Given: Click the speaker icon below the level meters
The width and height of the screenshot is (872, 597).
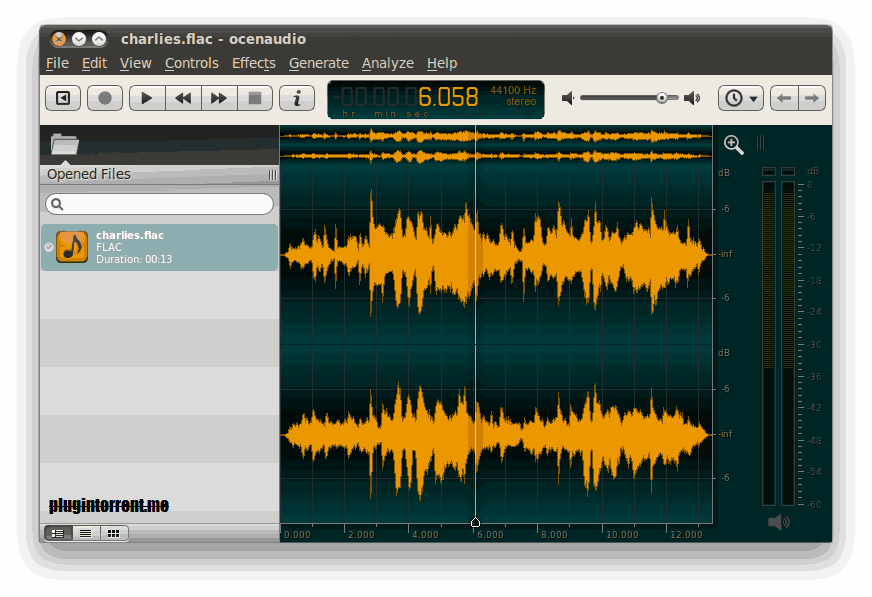Looking at the screenshot, I should point(779,522).
